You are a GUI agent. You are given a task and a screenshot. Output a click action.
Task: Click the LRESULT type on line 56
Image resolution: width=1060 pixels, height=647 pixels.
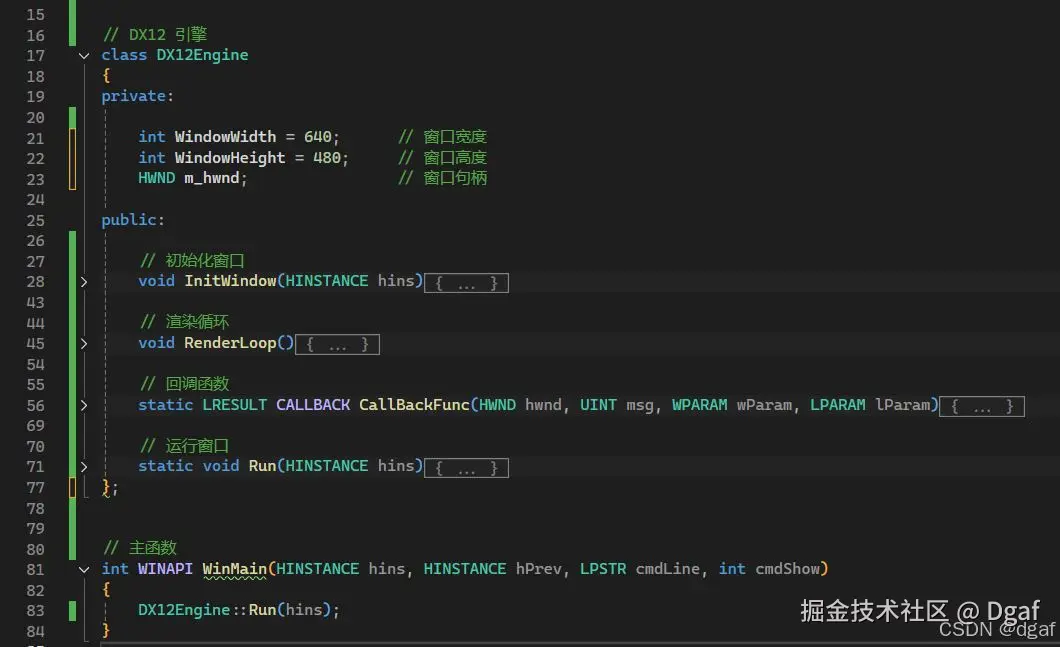point(235,405)
